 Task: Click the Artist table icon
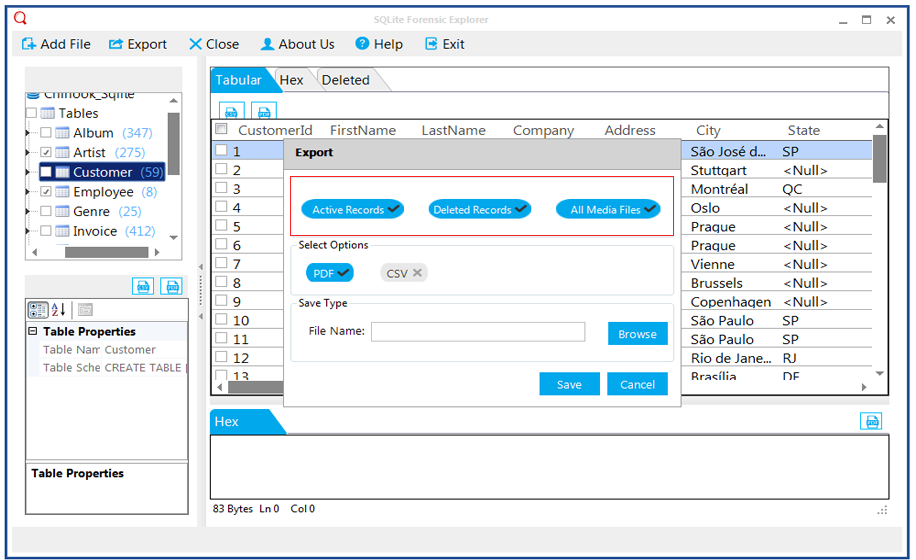63,152
